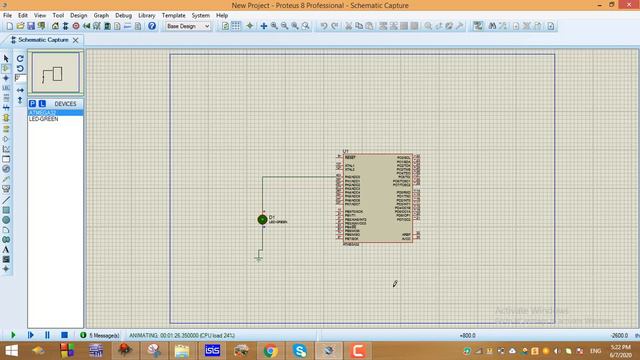The height and width of the screenshot is (360, 640).
Task: Click the Zoom In magnifier icon
Action: click(x=274, y=26)
